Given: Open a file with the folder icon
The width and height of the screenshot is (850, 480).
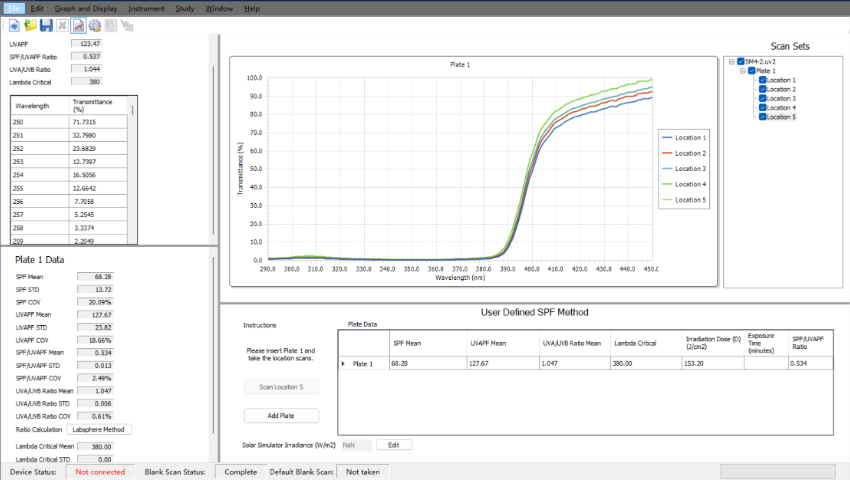Looking at the screenshot, I should click(x=30, y=25).
